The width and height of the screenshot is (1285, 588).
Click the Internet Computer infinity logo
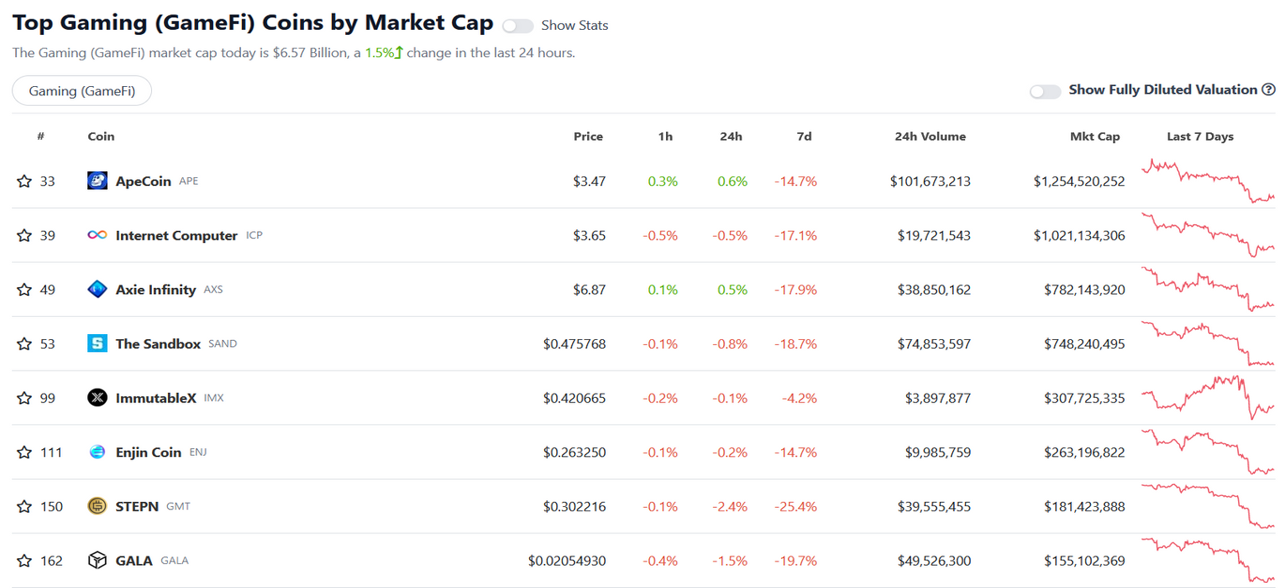coord(97,235)
